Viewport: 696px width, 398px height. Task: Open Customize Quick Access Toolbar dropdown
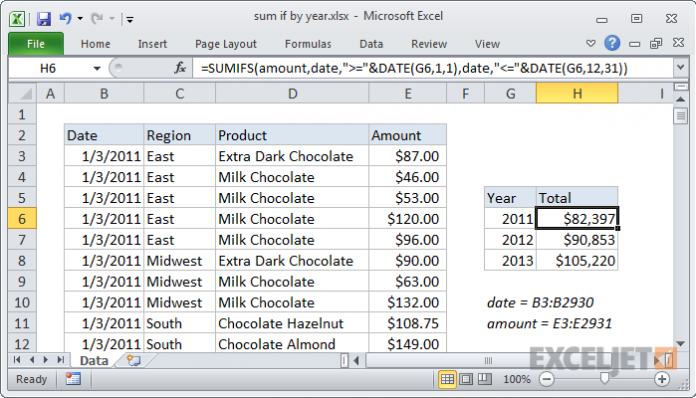click(x=130, y=19)
